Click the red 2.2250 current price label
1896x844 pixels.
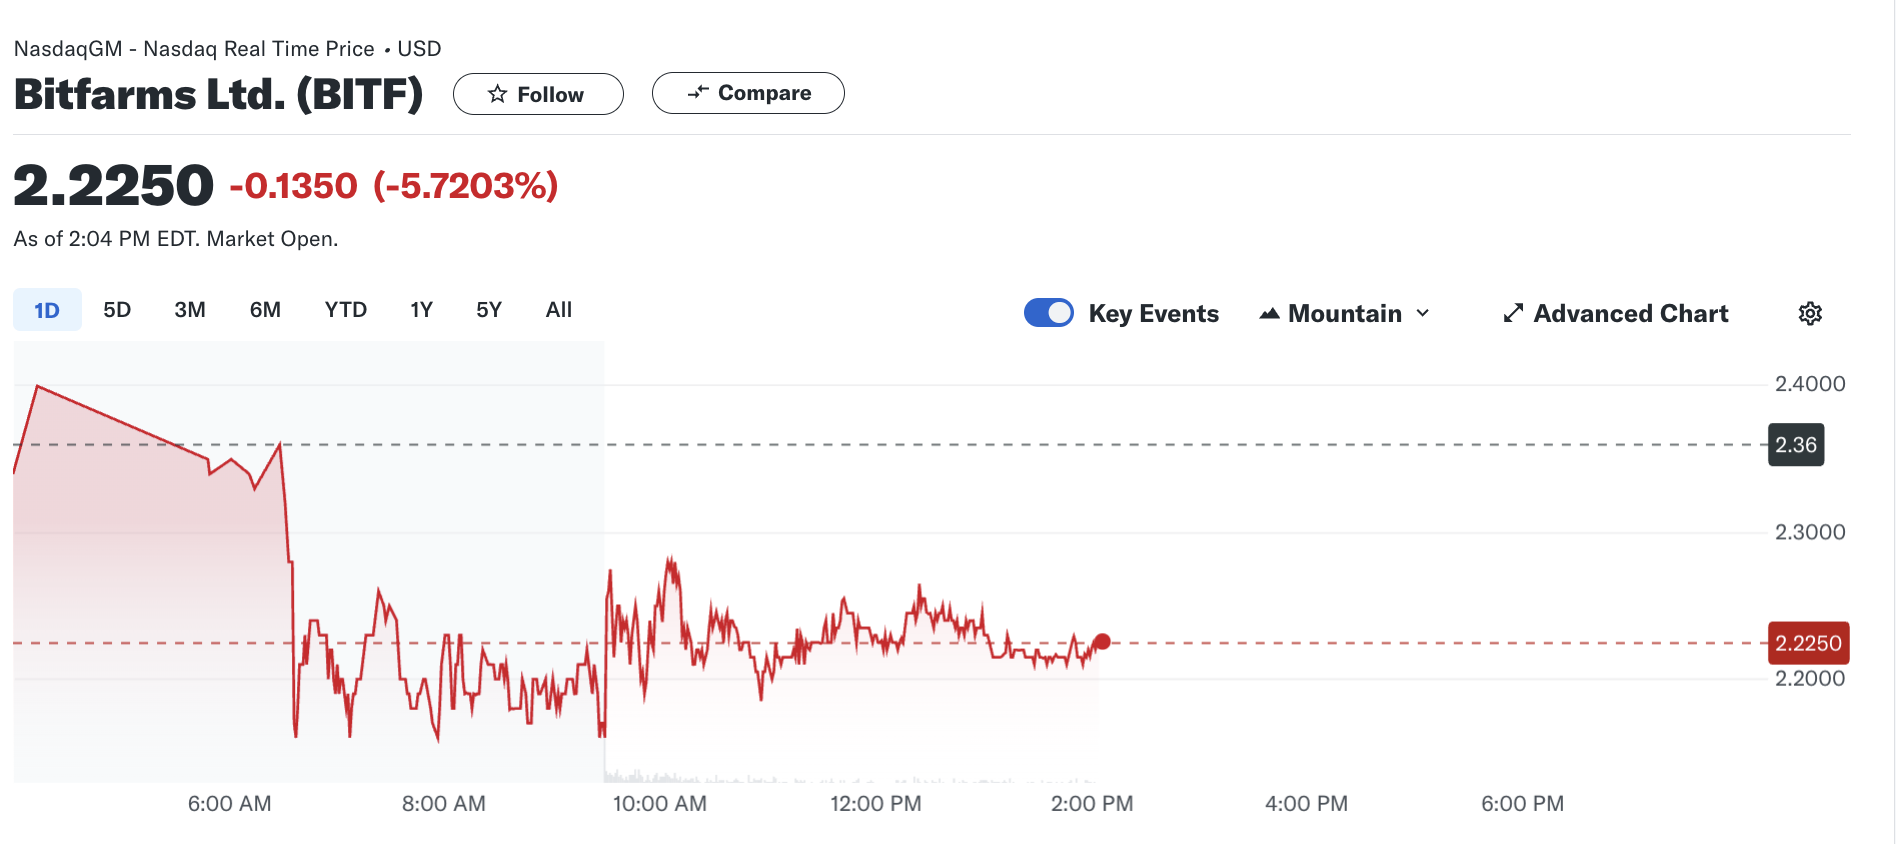coord(1808,643)
